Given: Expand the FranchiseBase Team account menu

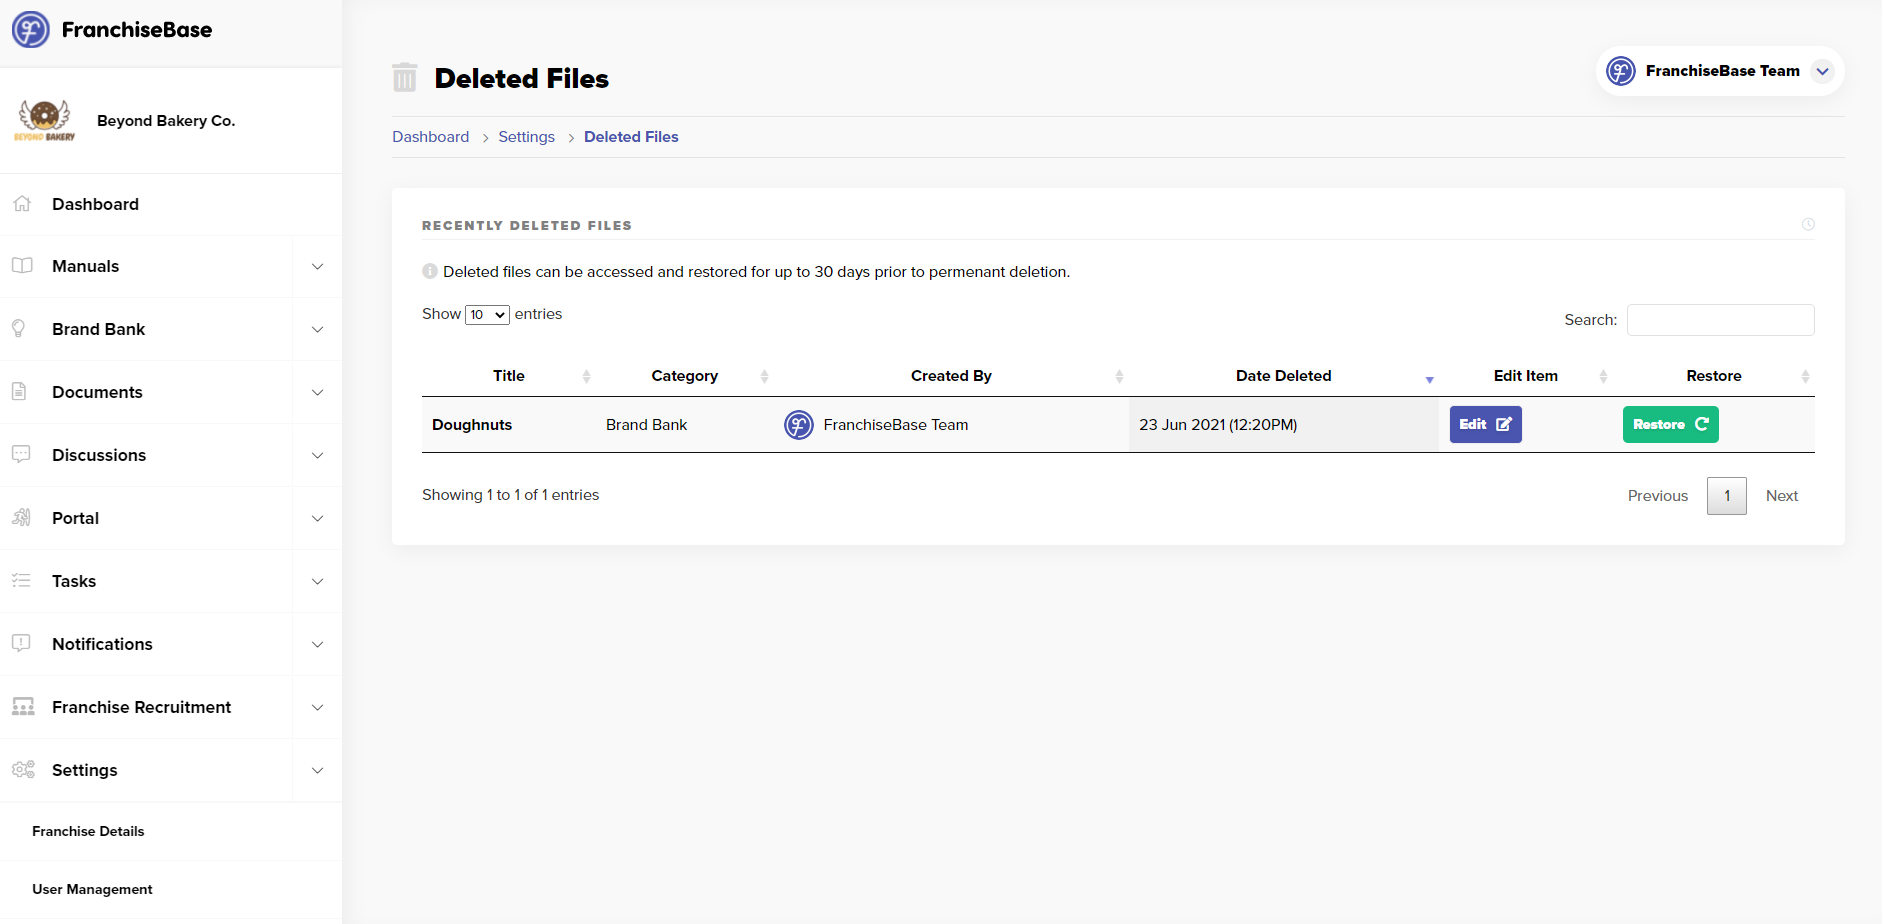Looking at the screenshot, I should coord(1822,71).
